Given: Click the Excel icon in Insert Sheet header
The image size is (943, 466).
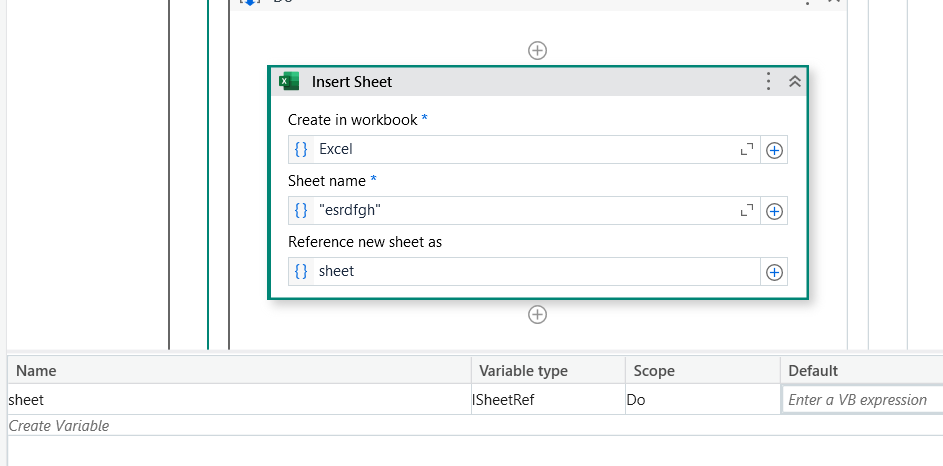Looking at the screenshot, I should coord(290,82).
